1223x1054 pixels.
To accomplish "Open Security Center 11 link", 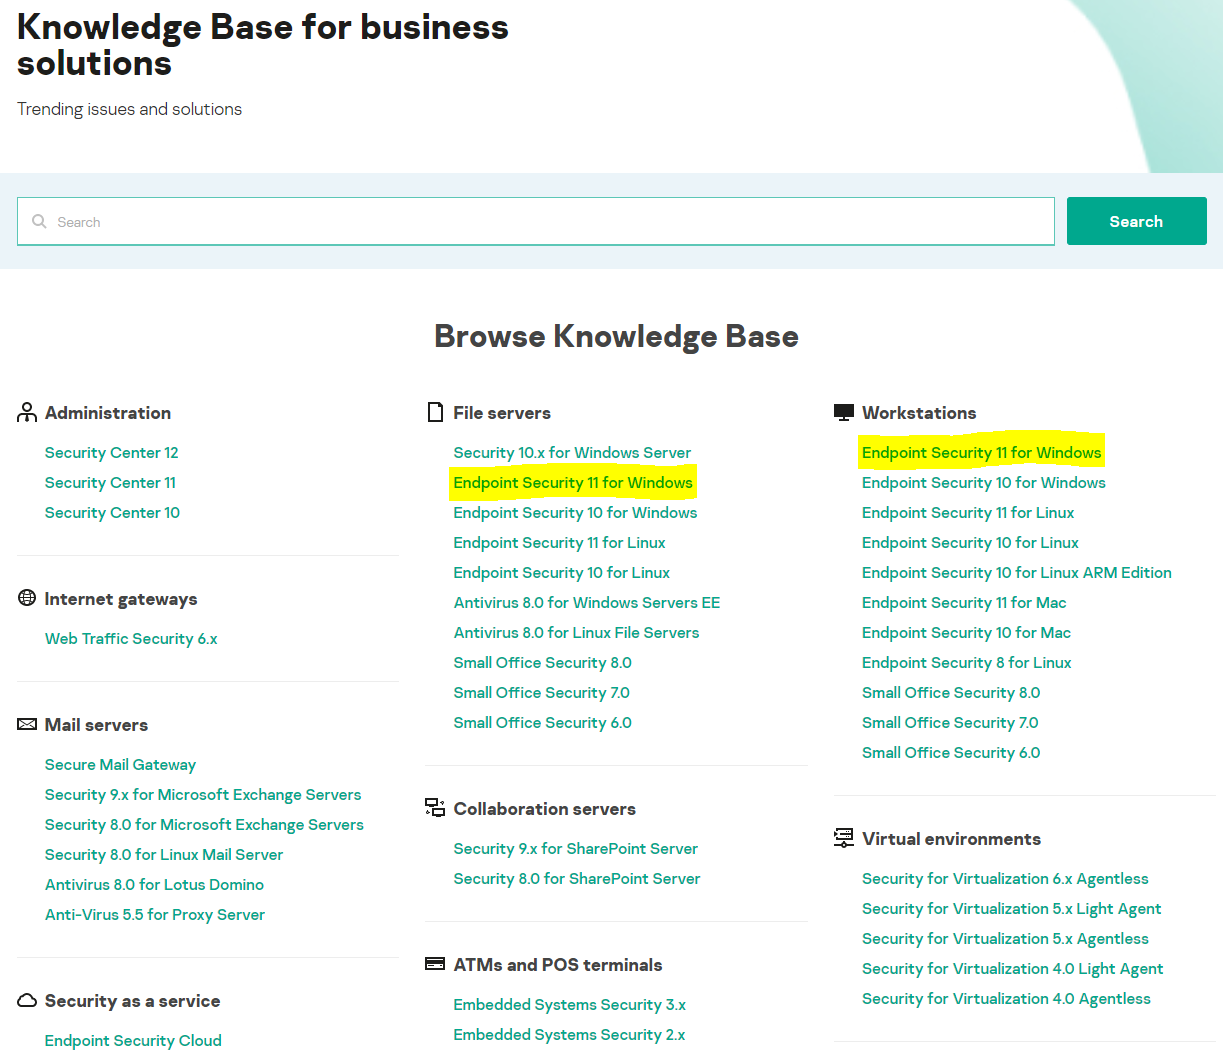I will pyautogui.click(x=110, y=483).
